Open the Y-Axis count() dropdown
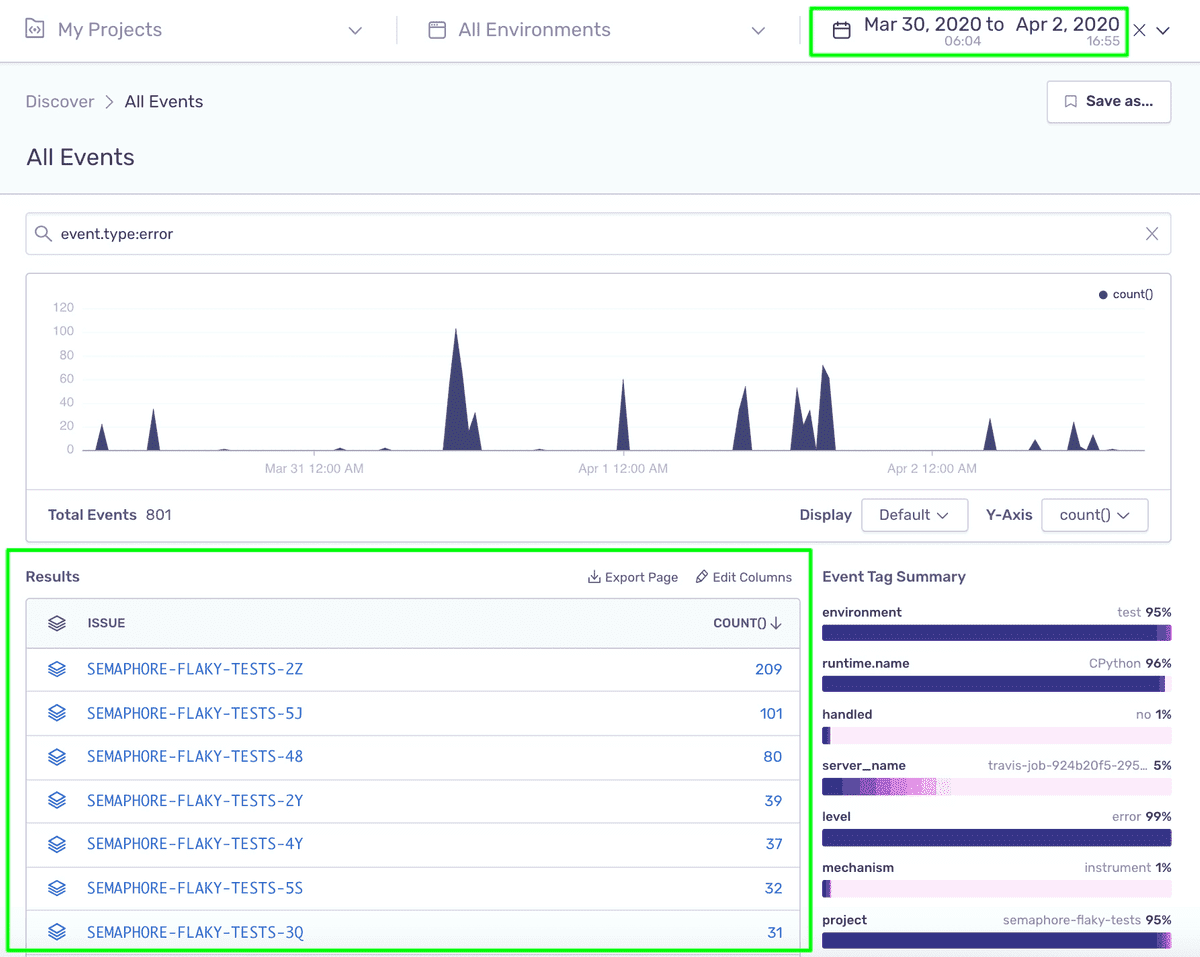Viewport: 1200px width, 957px height. [x=1095, y=515]
